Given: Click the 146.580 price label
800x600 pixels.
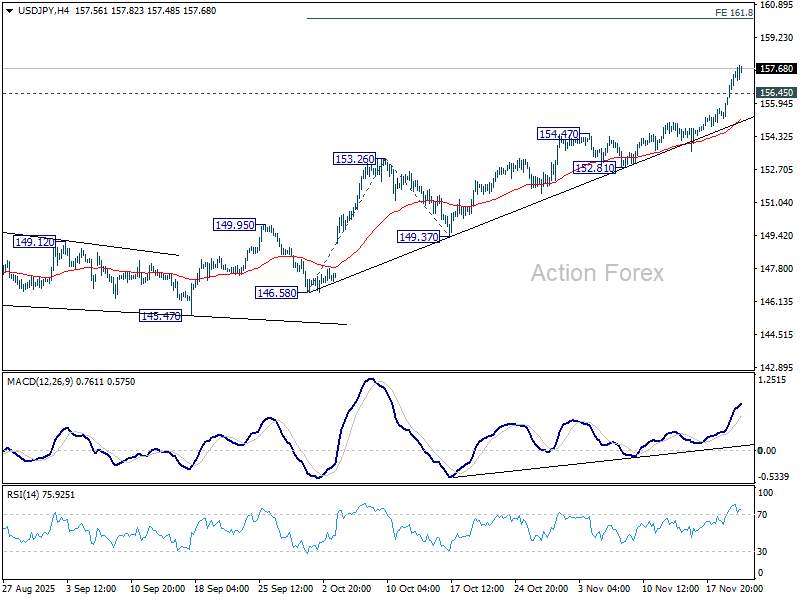Looking at the screenshot, I should tap(277, 292).
